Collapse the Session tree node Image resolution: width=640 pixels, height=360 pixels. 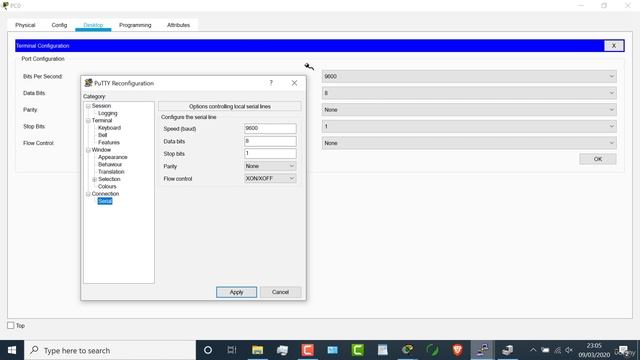pyautogui.click(x=88, y=106)
